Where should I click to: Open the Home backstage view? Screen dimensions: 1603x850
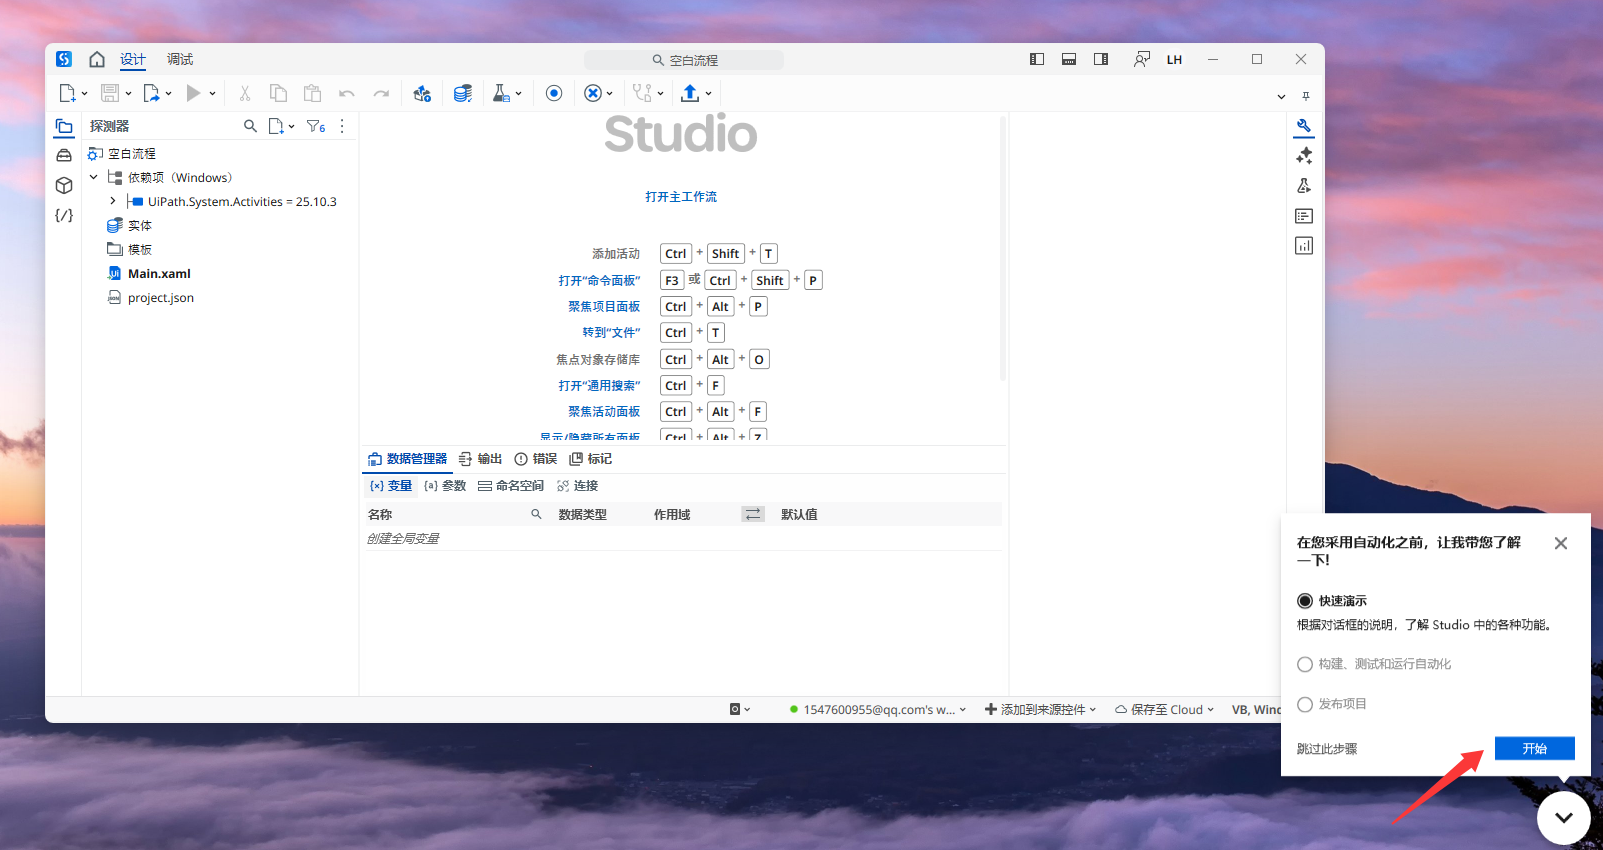pos(97,59)
